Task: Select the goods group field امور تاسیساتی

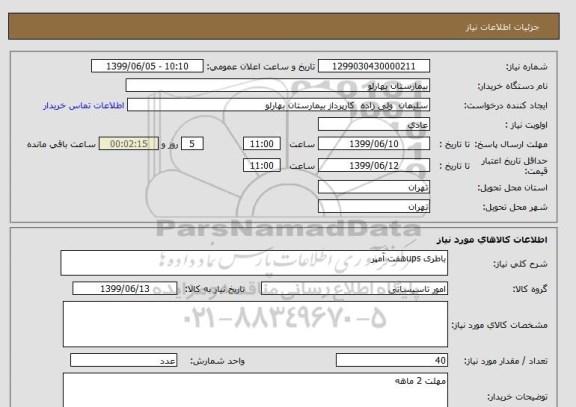Action: click(354, 289)
